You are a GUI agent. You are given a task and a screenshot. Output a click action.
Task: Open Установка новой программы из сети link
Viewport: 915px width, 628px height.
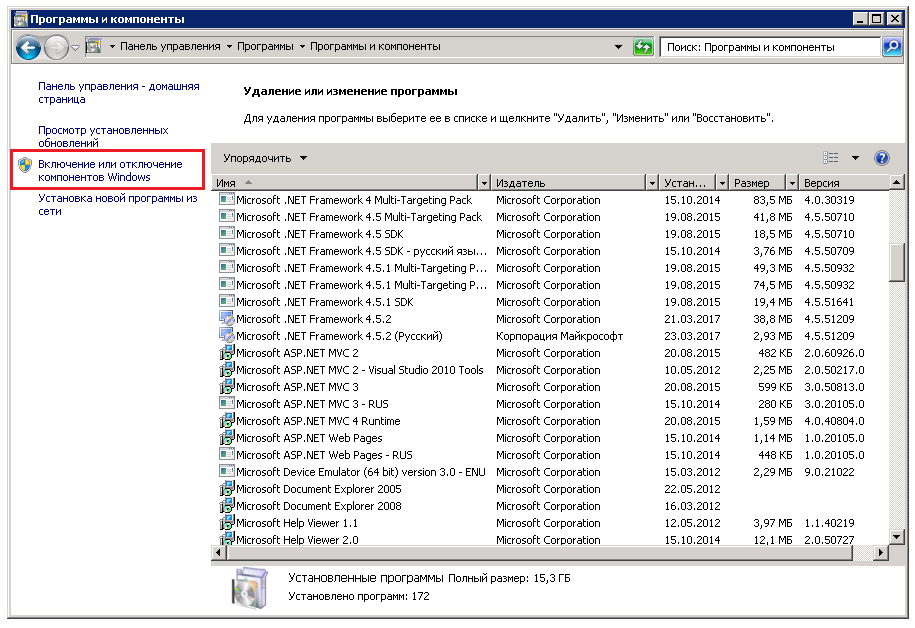tap(117, 204)
